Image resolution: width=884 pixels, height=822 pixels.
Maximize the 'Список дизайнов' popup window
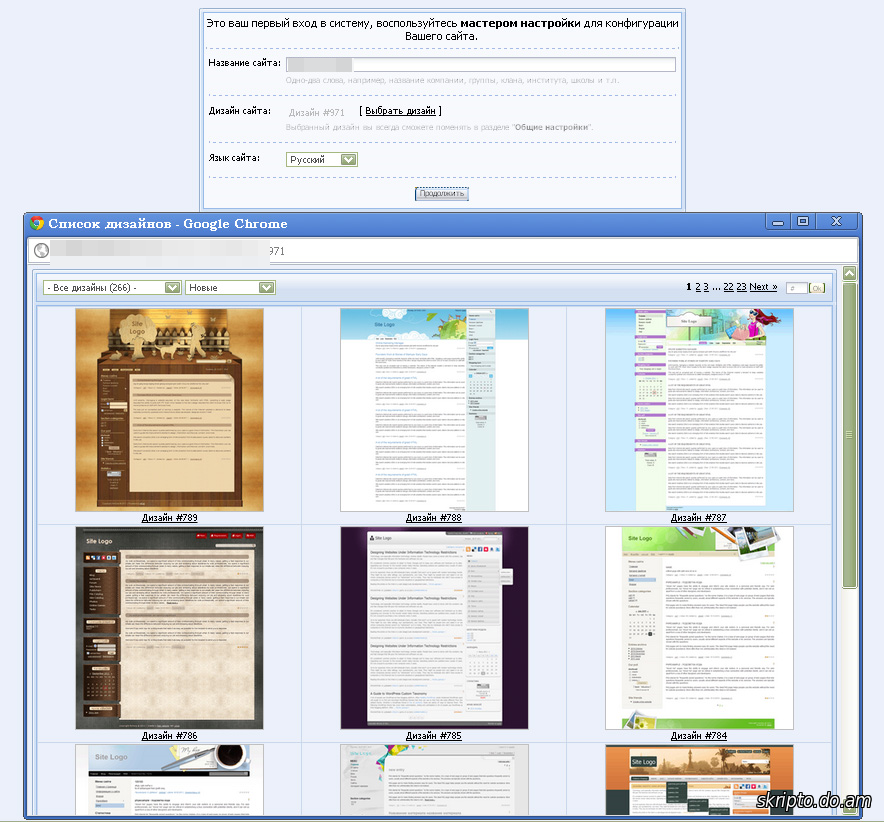[x=802, y=222]
